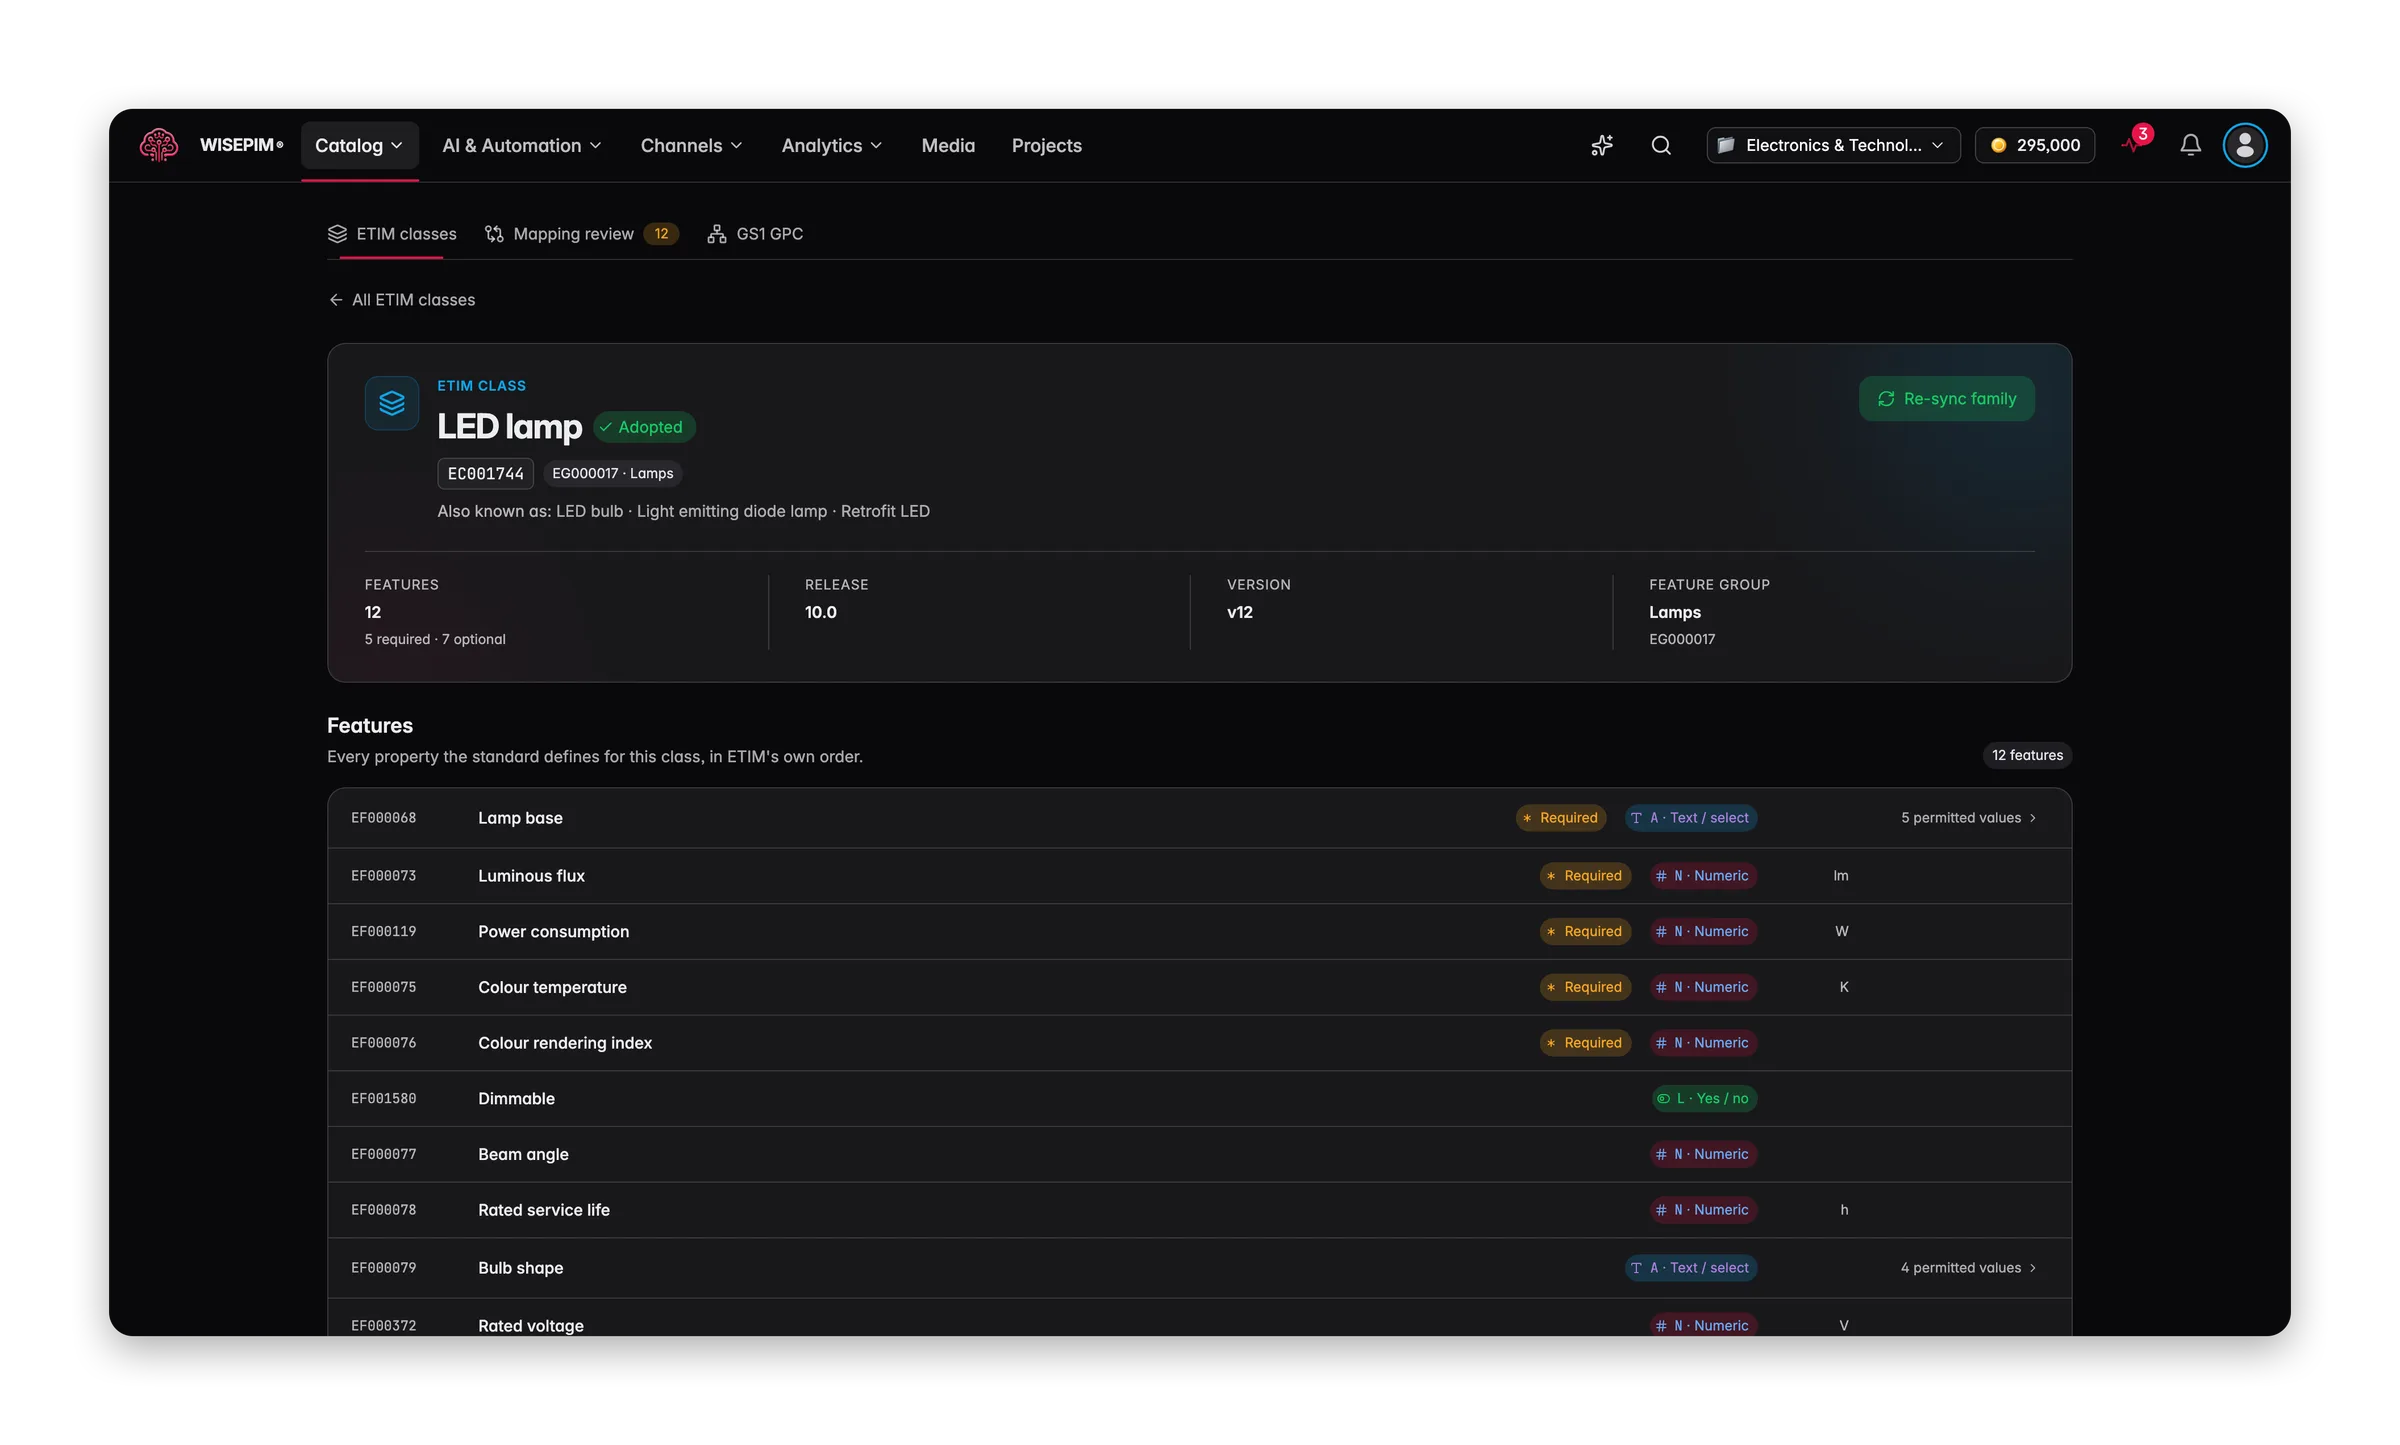Open the Electronics & Technol... workspace dropdown
The image size is (2400, 1445).
click(x=1832, y=145)
